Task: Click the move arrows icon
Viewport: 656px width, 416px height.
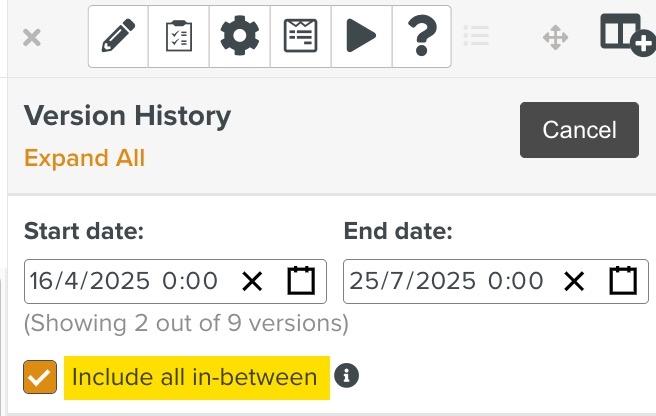Action: tap(555, 38)
